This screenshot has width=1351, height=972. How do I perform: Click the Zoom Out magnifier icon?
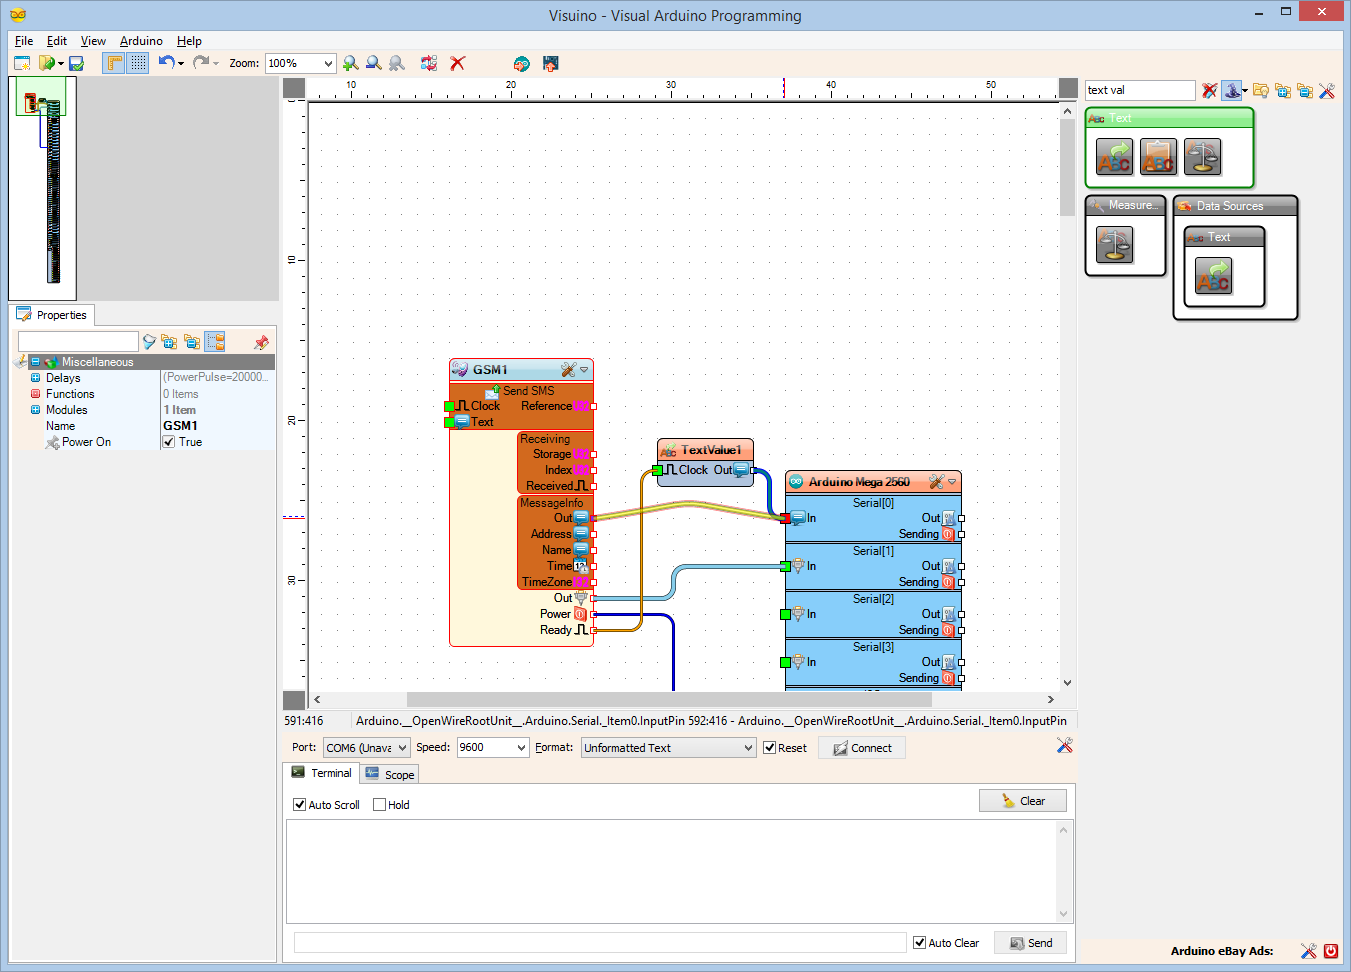click(373, 63)
